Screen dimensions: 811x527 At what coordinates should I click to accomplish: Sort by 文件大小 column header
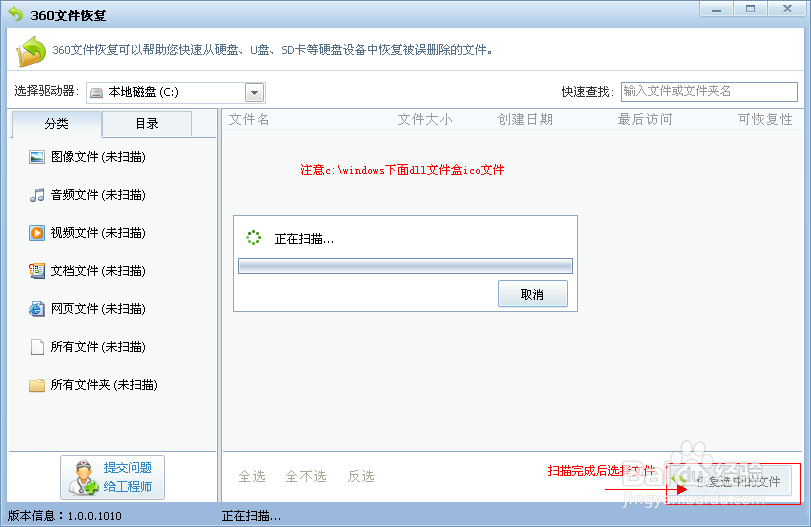coord(425,119)
